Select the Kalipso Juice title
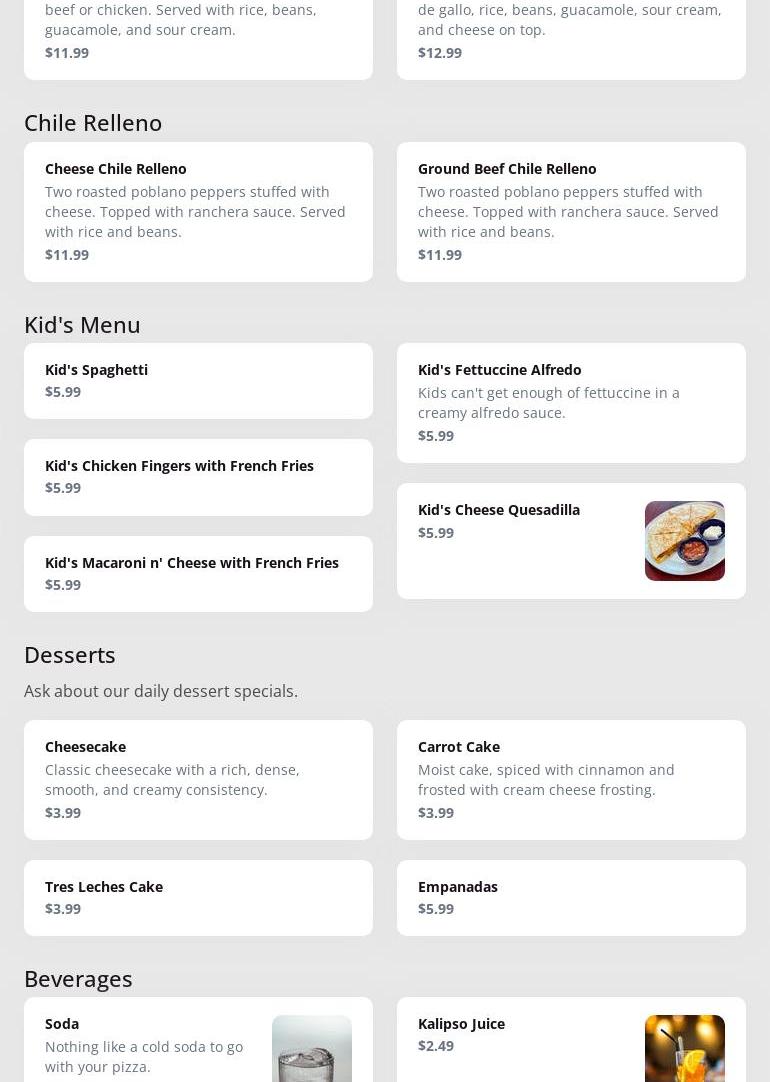The height and width of the screenshot is (1082, 770). [x=461, y=1024]
